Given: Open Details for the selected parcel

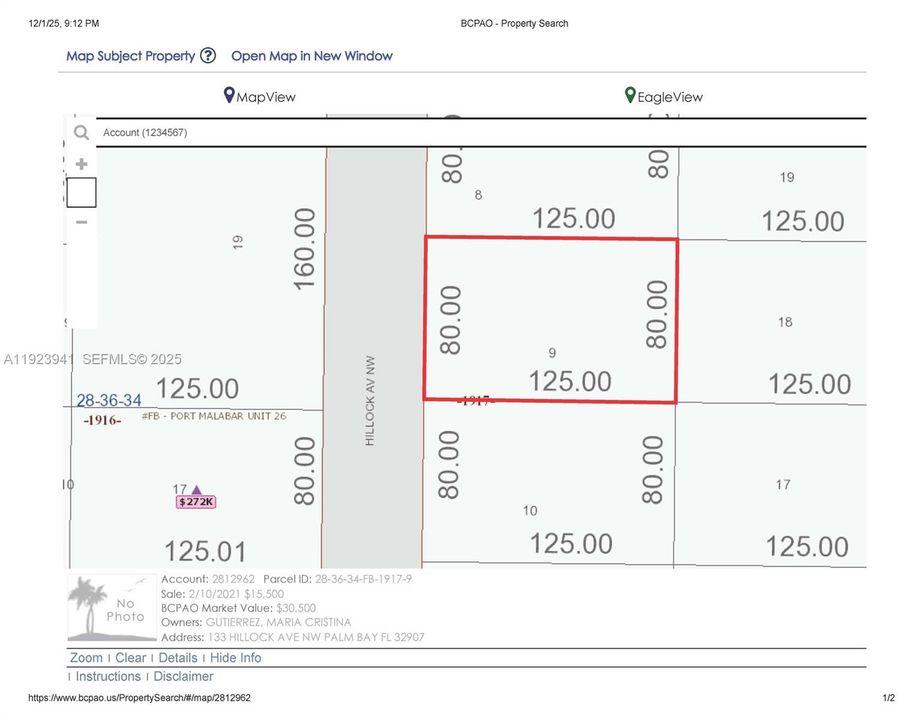Looking at the screenshot, I should pos(178,657).
